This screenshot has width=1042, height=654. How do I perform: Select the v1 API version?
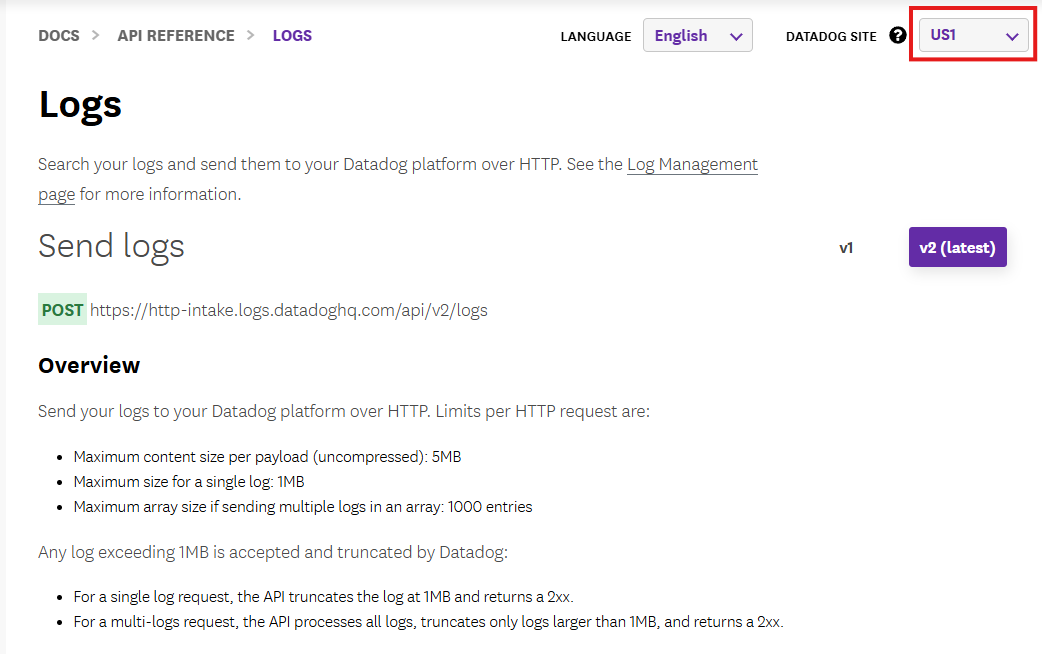[x=847, y=247]
